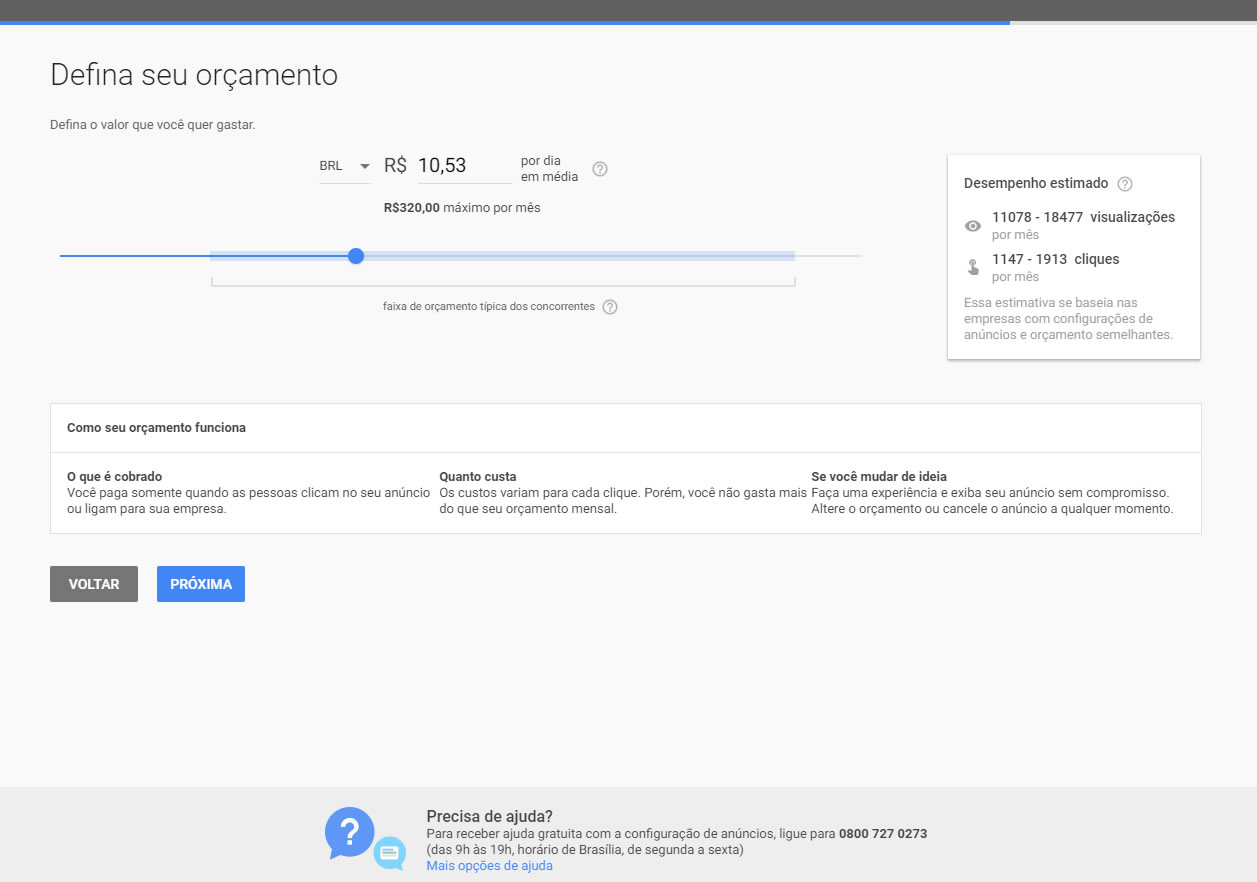The width and height of the screenshot is (1257, 882).
Task: Click the por dia em média label
Action: 550,169
